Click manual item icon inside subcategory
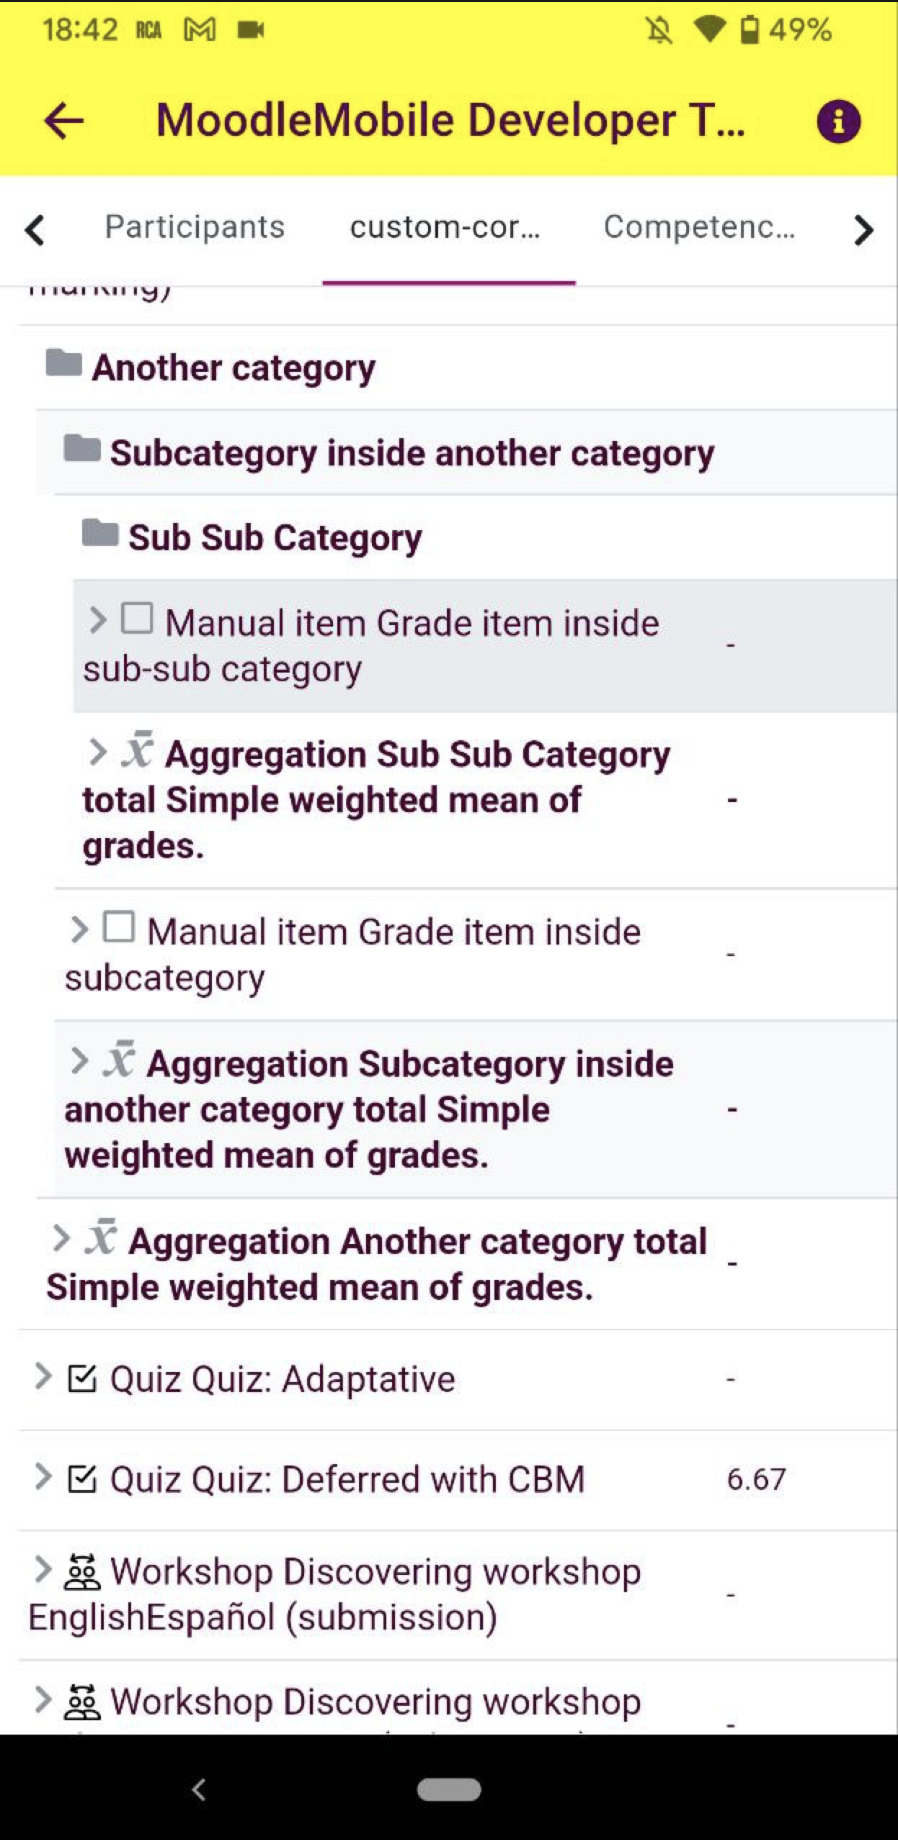This screenshot has width=898, height=1840. pos(119,927)
